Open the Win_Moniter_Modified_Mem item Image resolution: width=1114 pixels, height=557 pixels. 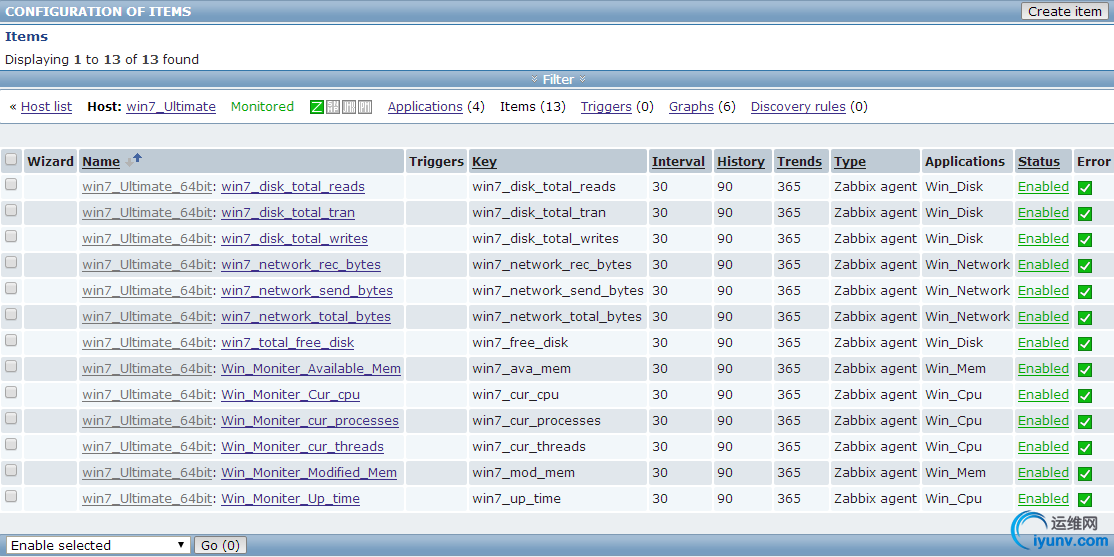(309, 472)
